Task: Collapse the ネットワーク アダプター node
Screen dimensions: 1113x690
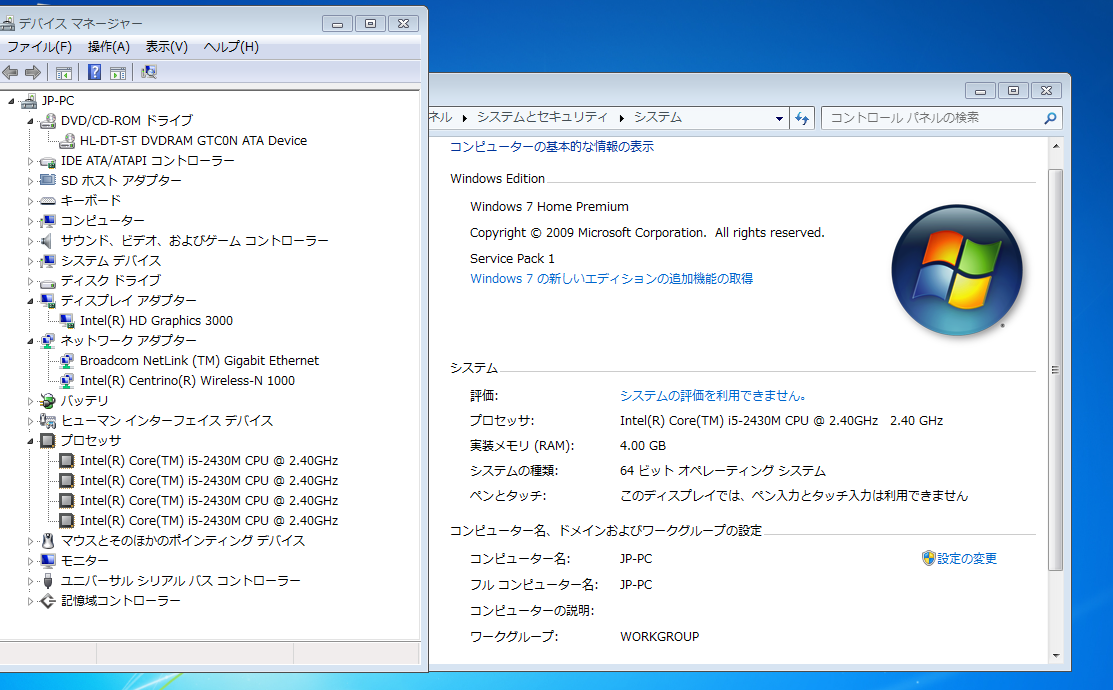Action: point(31,341)
